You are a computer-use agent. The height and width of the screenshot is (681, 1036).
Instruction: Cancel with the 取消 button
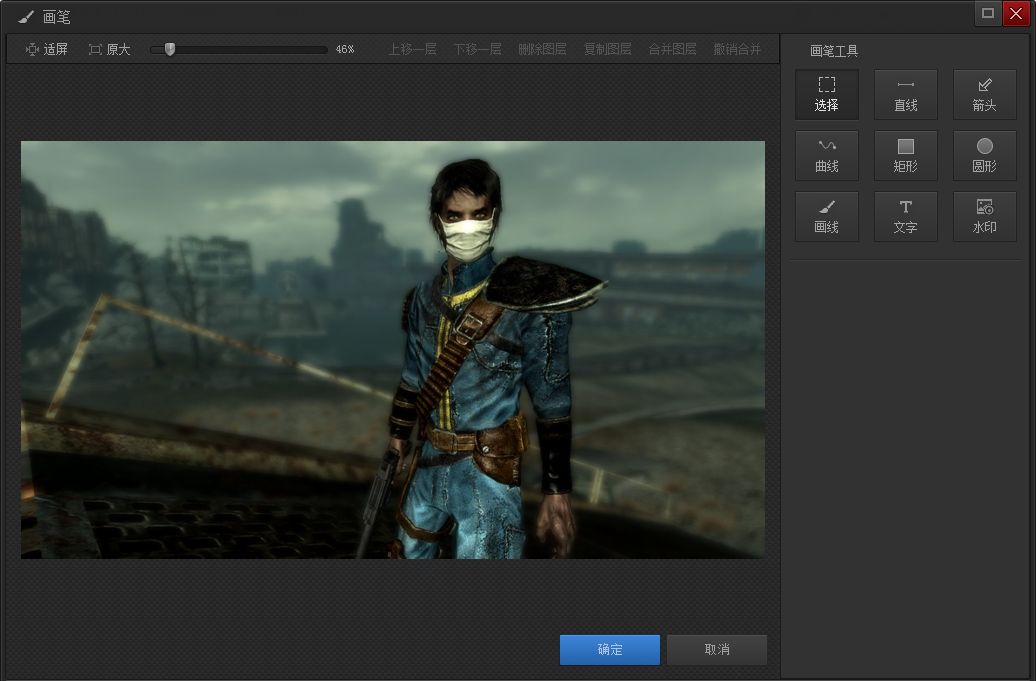pyautogui.click(x=717, y=650)
